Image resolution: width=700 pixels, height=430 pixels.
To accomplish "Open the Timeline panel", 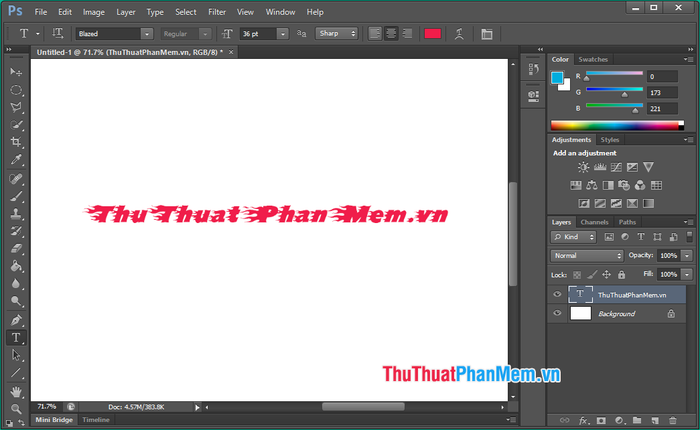I will coord(96,420).
